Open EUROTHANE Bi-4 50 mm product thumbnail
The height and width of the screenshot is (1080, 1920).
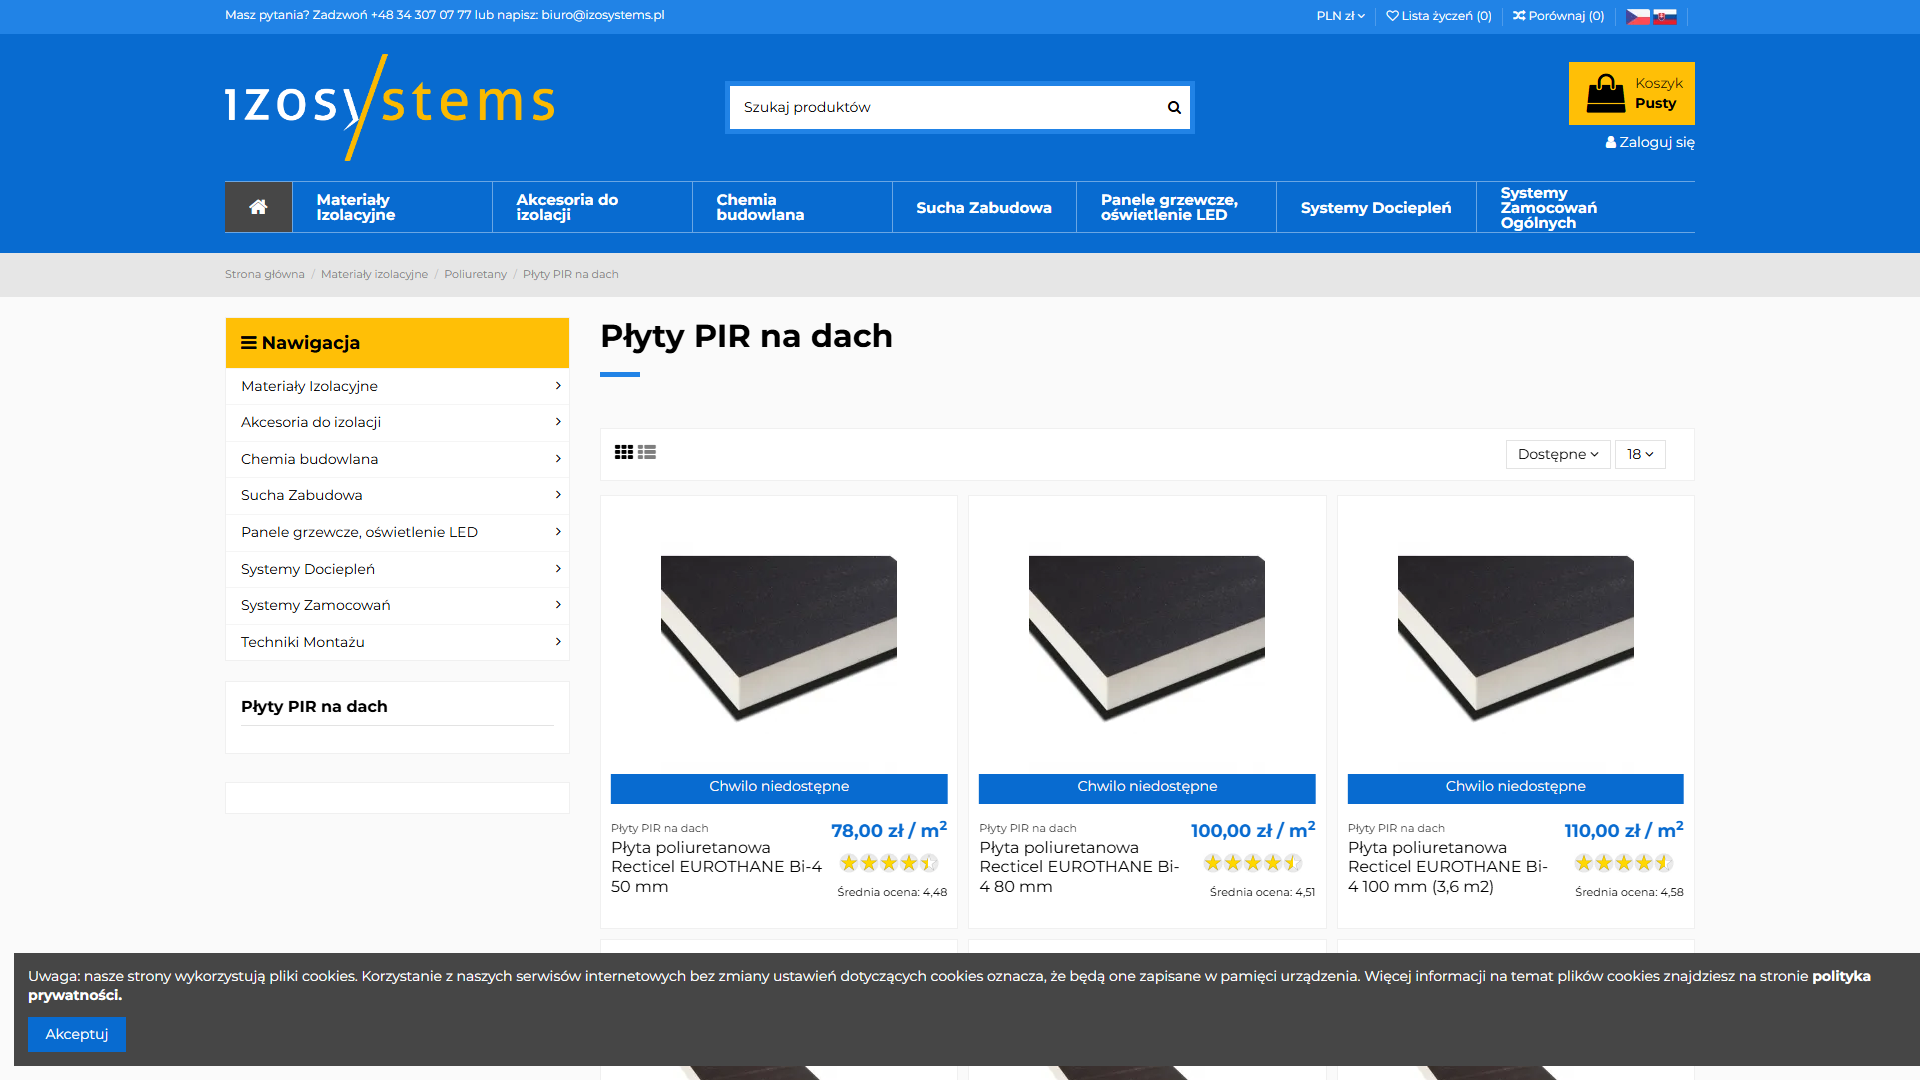click(x=779, y=638)
